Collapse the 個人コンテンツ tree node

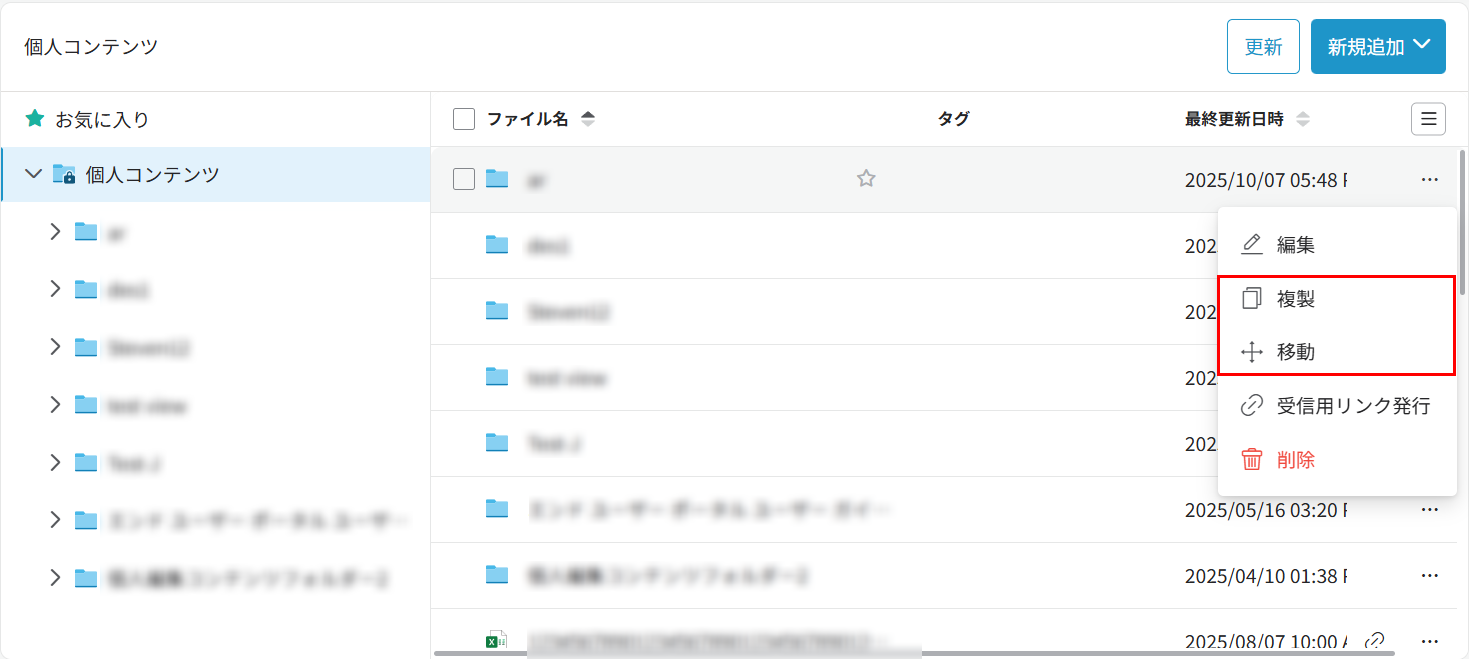click(33, 174)
